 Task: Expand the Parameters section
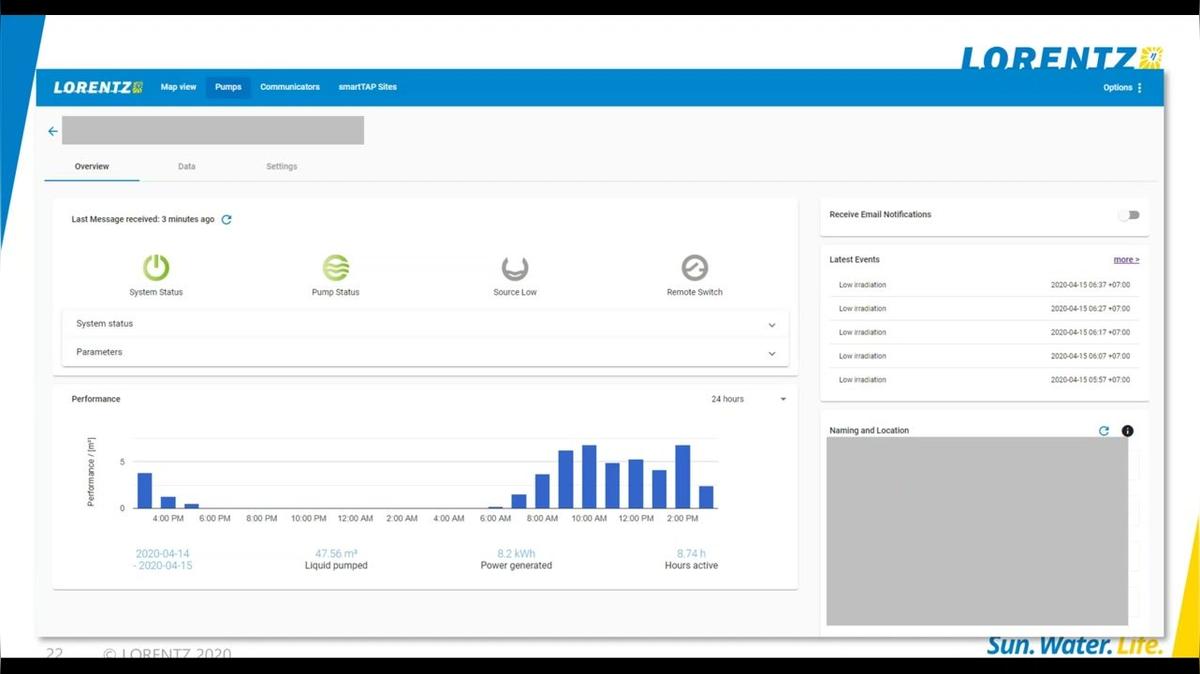(771, 352)
